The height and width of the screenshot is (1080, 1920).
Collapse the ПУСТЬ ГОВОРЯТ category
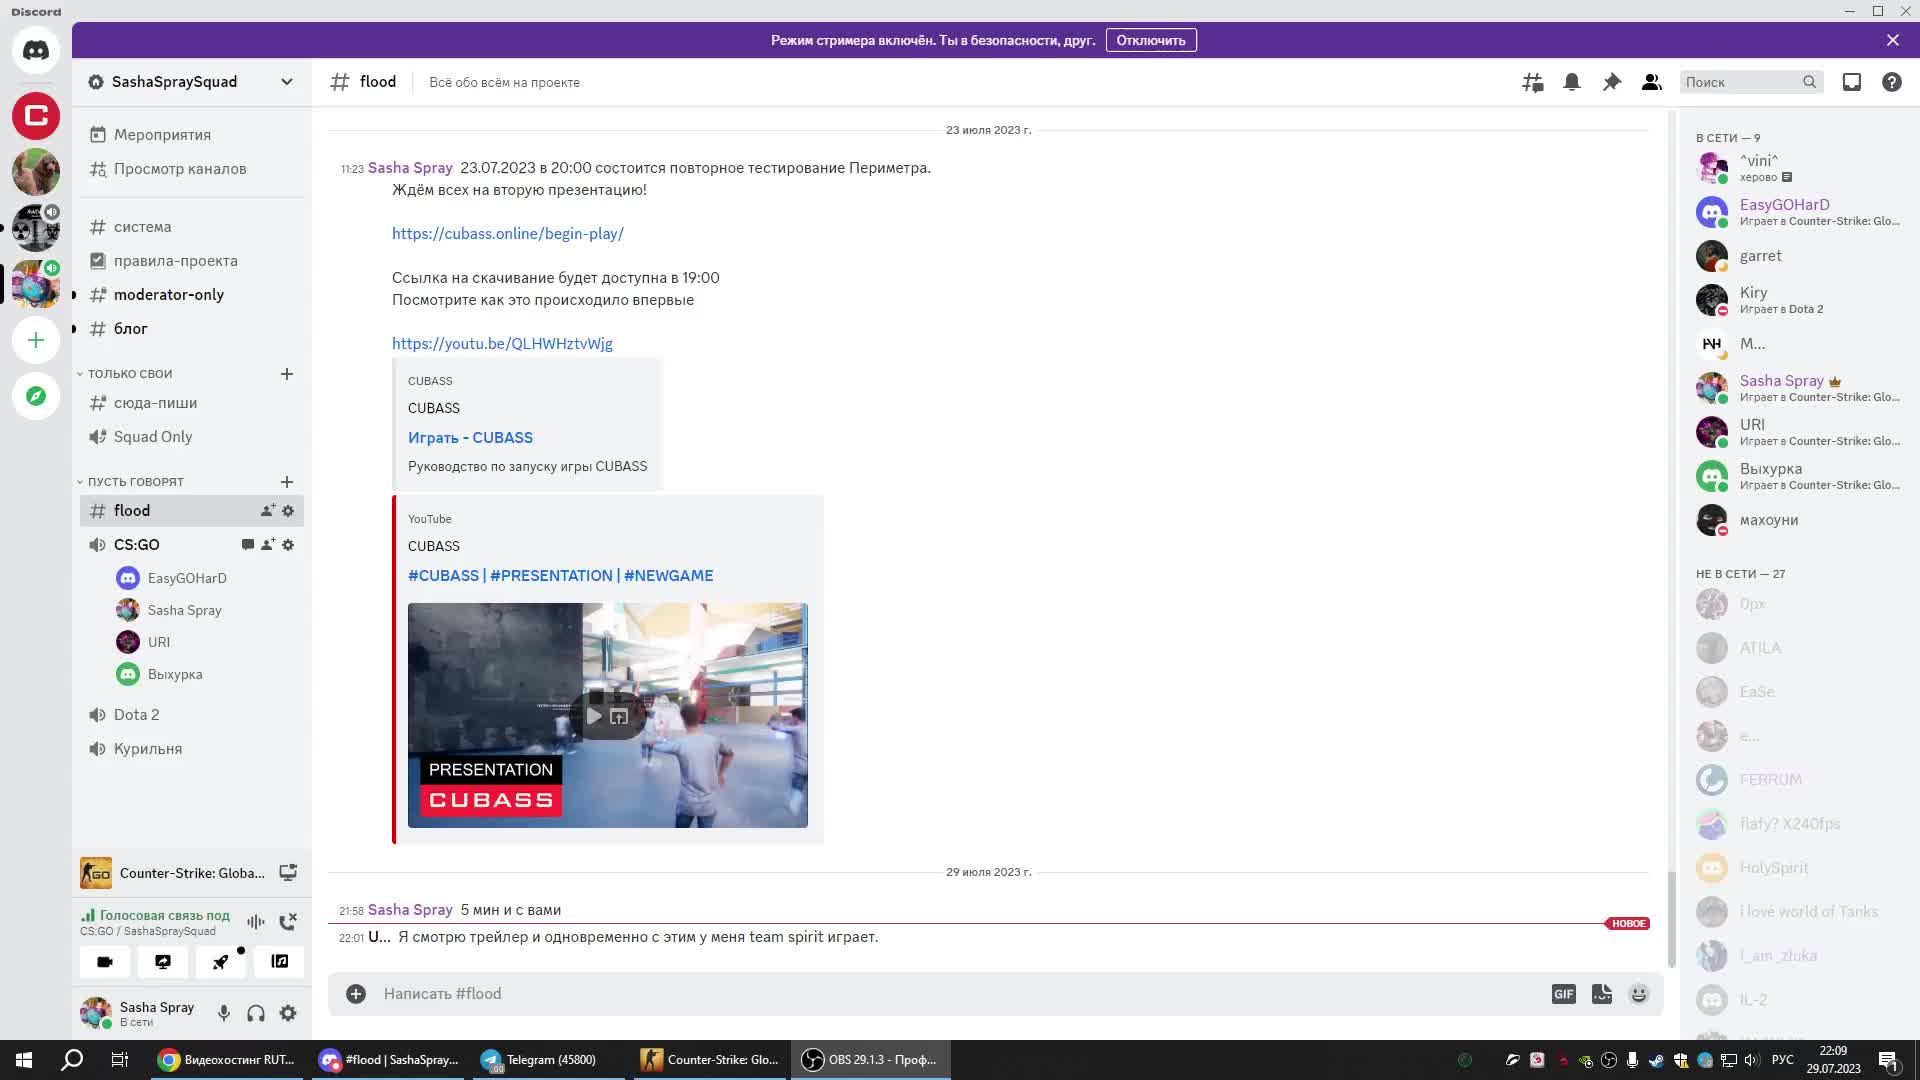click(135, 481)
